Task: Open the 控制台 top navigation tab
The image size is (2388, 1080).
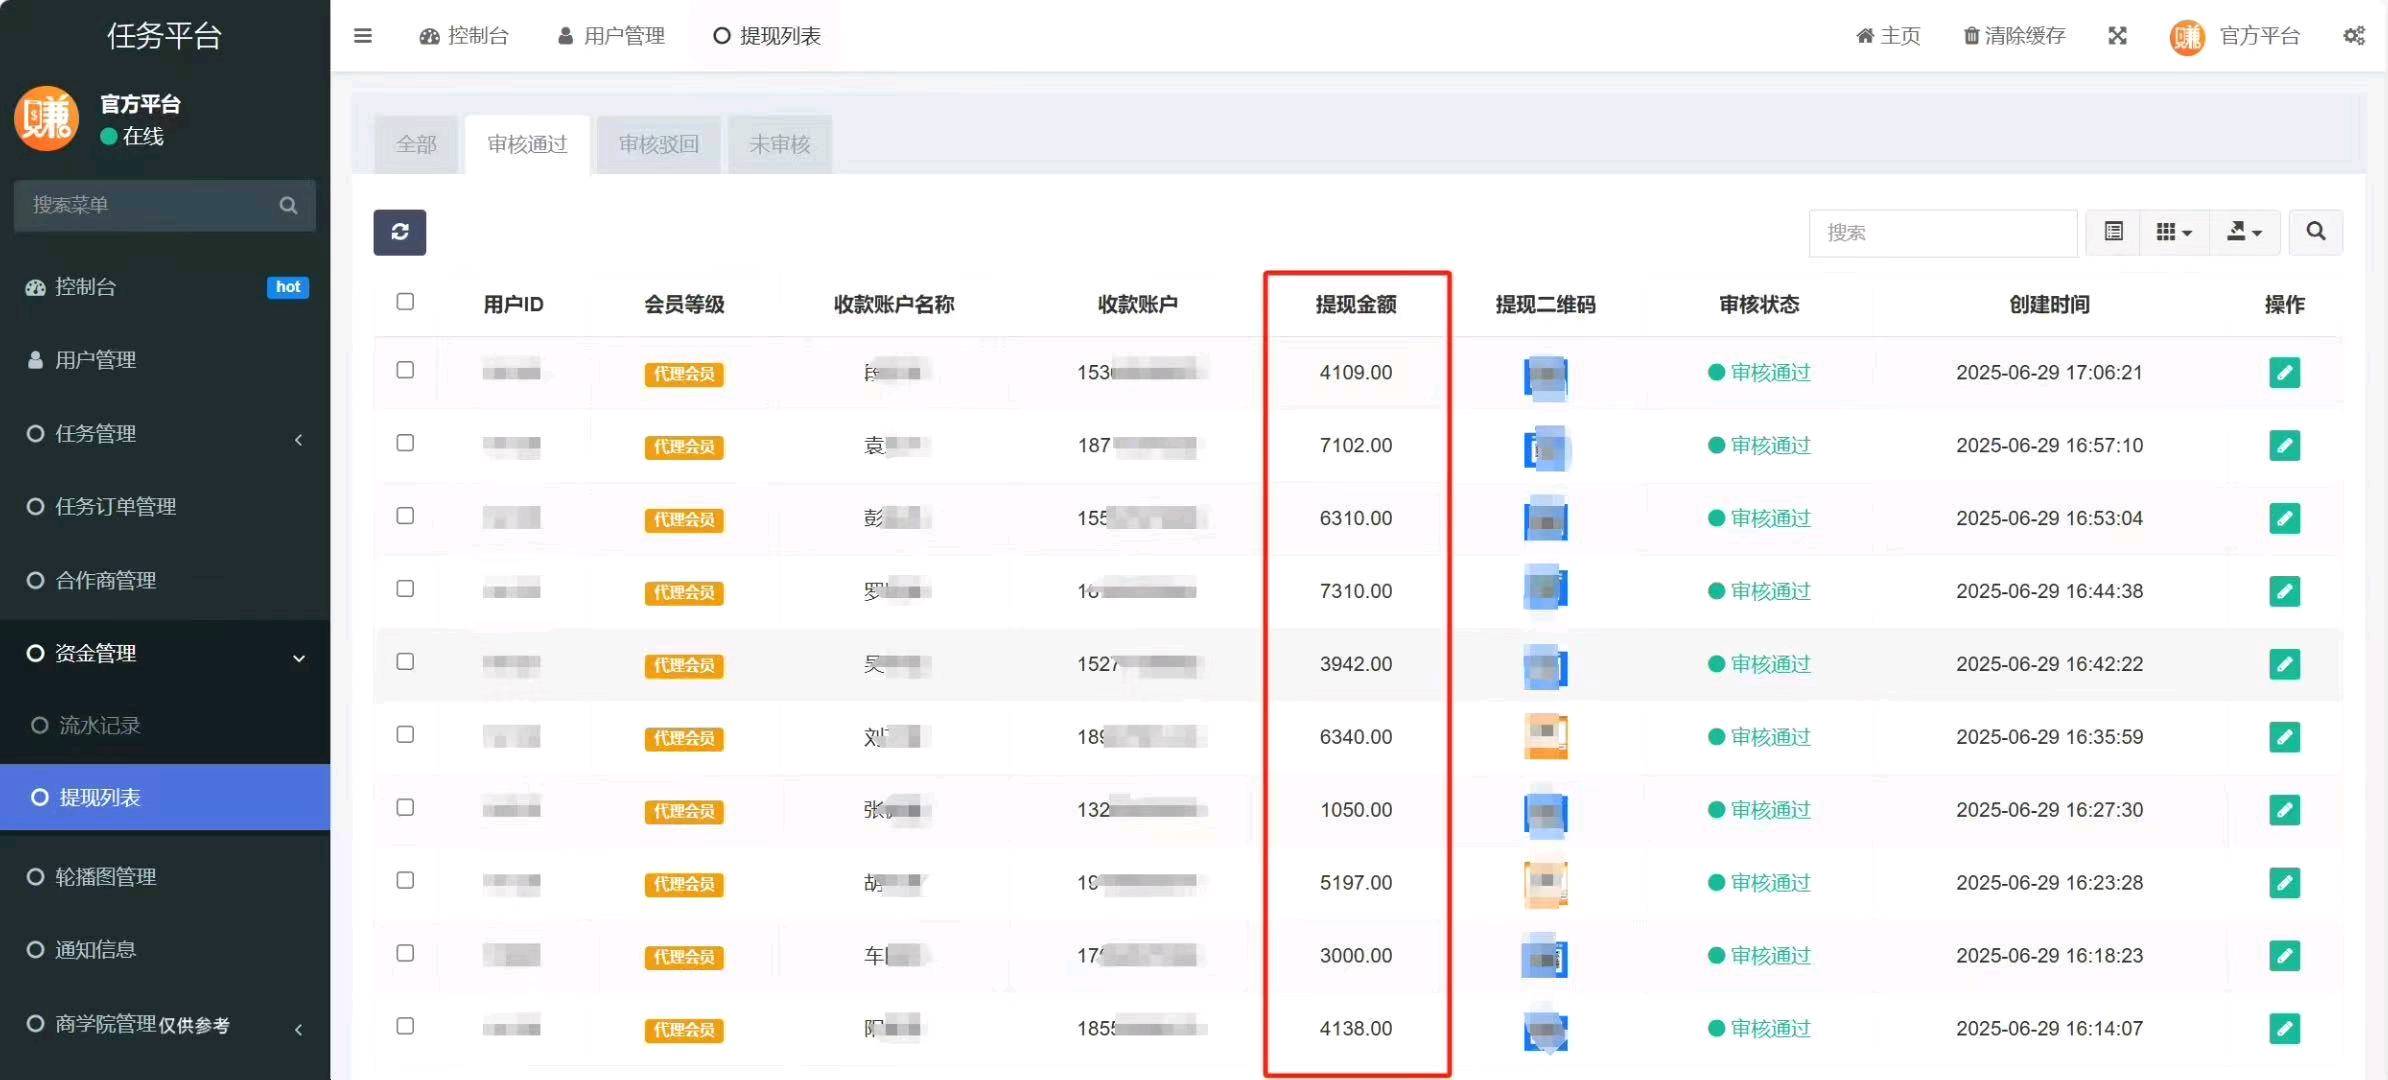Action: [464, 36]
